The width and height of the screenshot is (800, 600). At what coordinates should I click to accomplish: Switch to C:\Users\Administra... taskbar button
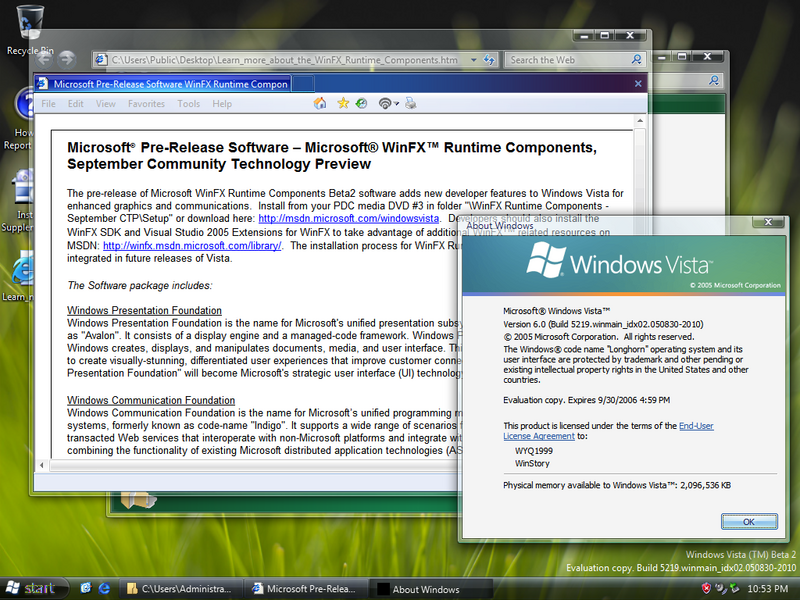(x=180, y=589)
